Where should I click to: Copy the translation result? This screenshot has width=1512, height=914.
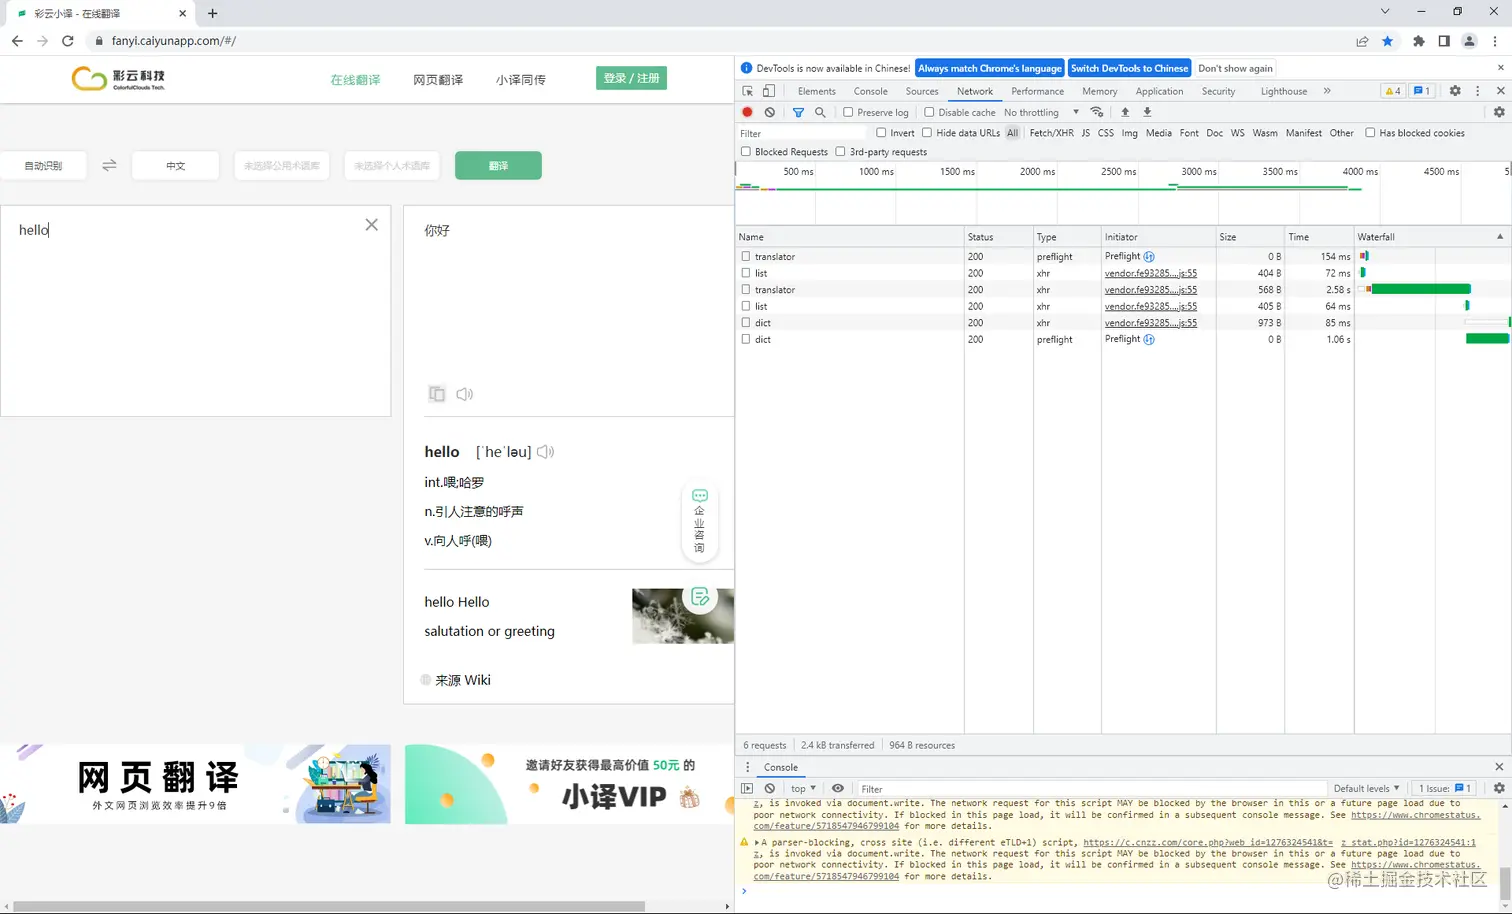pos(437,394)
